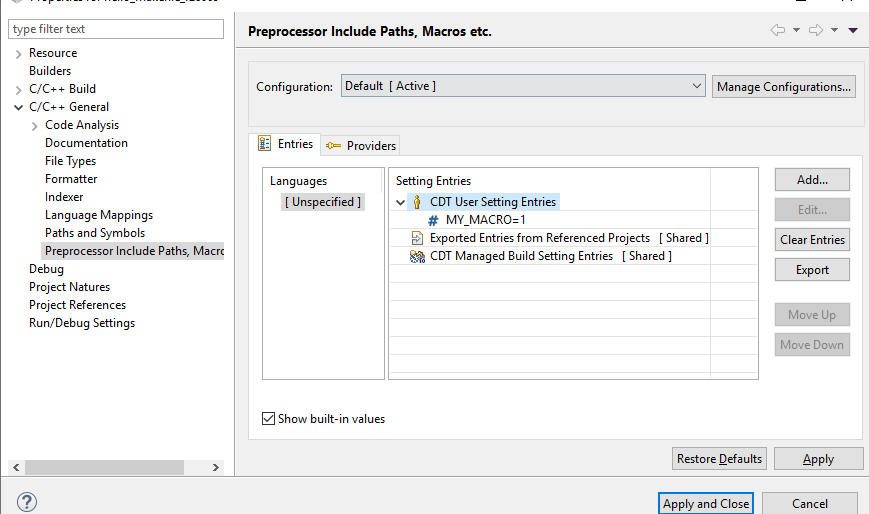Select Paths and Symbols in the tree

pos(95,233)
